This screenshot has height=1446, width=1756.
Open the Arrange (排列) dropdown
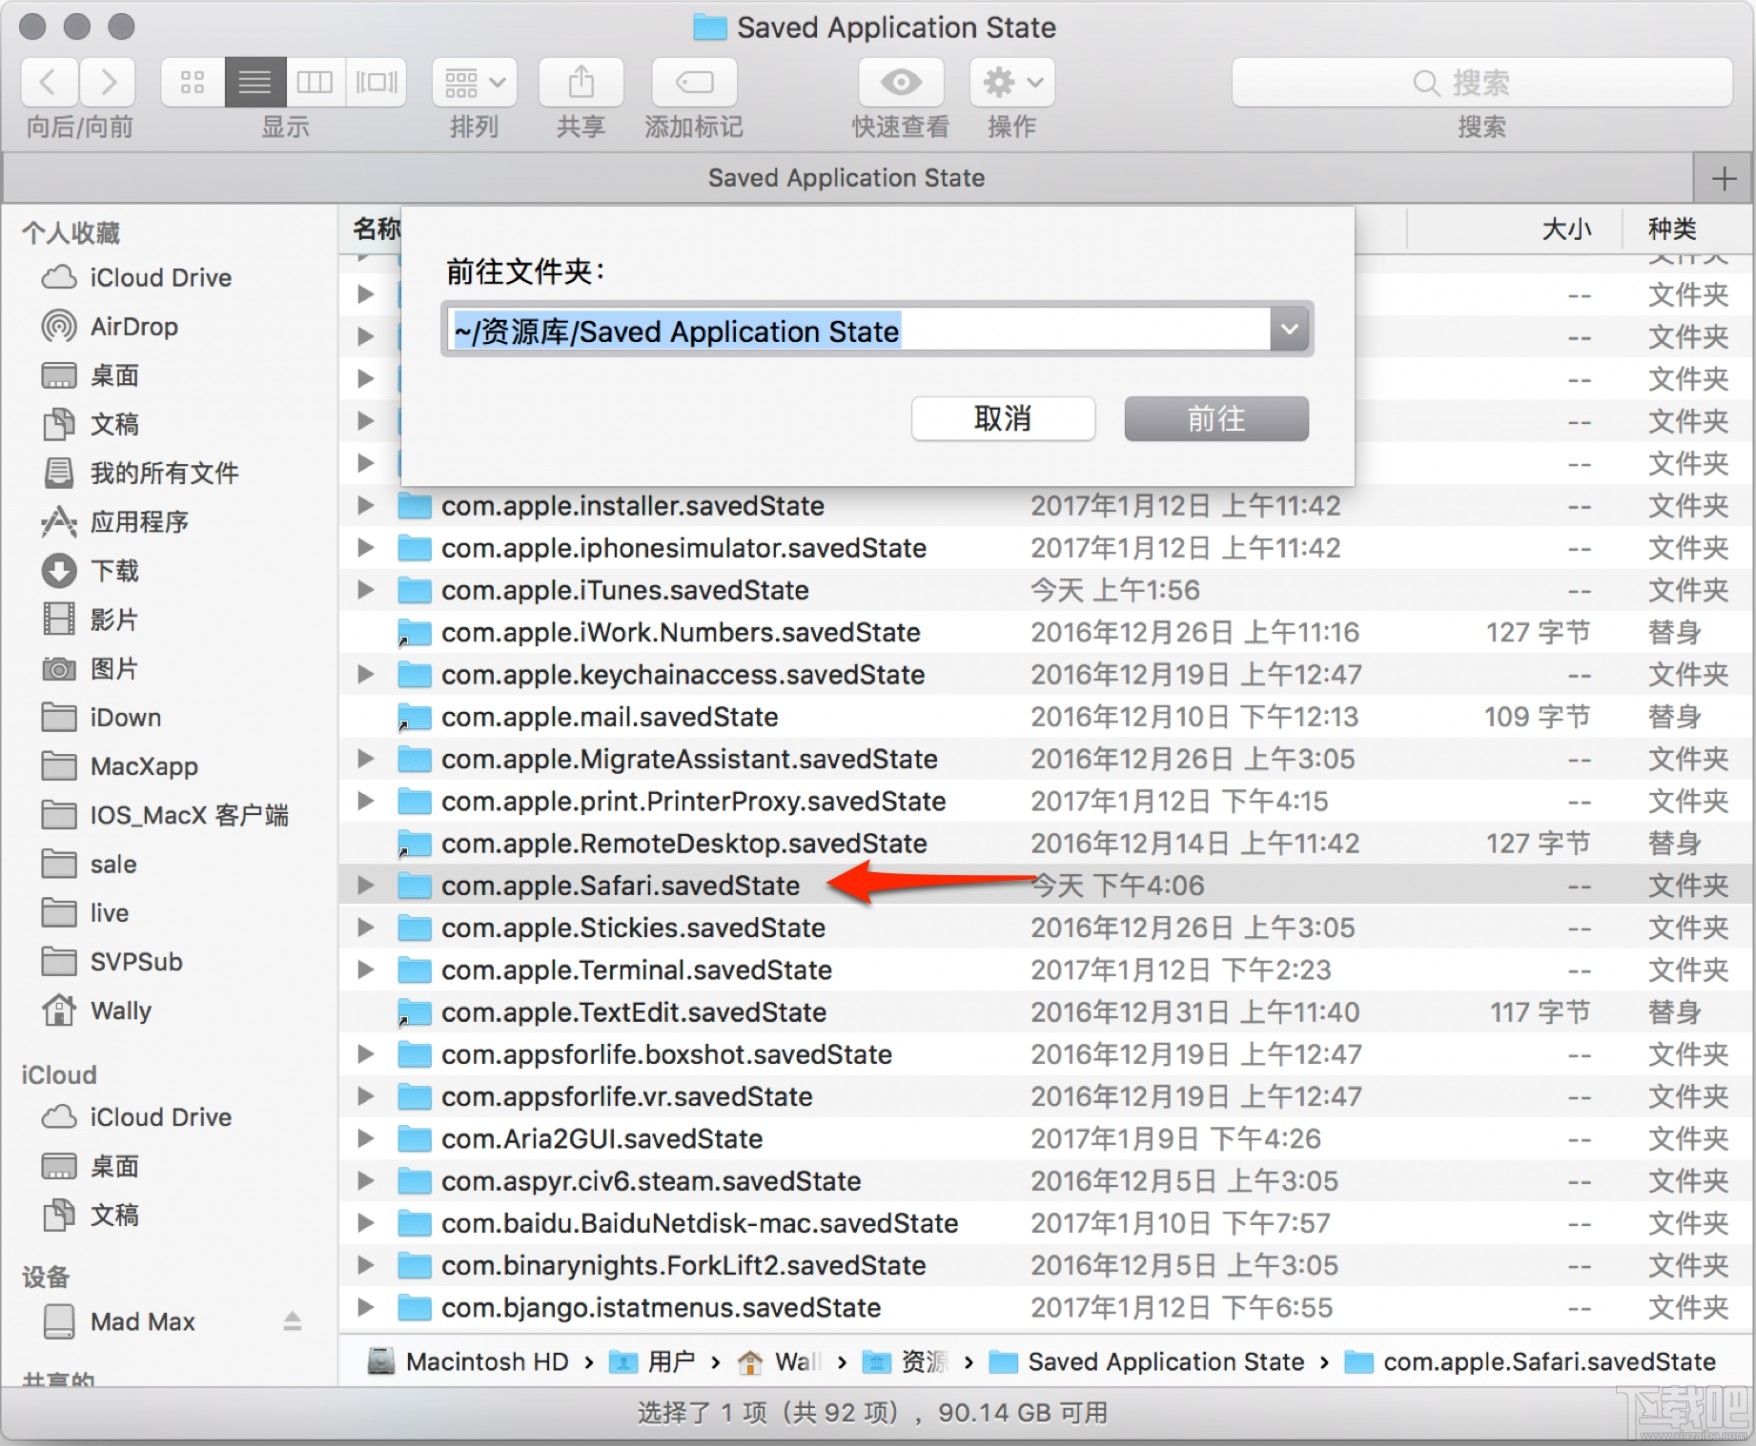click(x=472, y=82)
